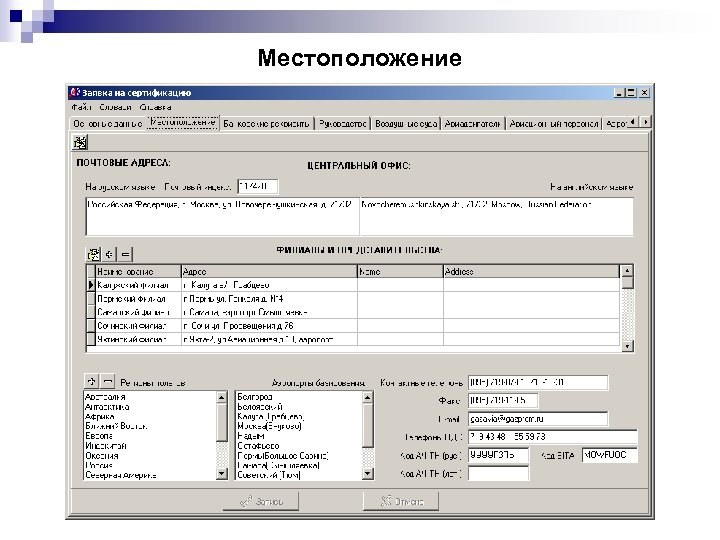Click down arrow of regions list scrollbar
This screenshot has height=540, width=720.
tap(222, 473)
